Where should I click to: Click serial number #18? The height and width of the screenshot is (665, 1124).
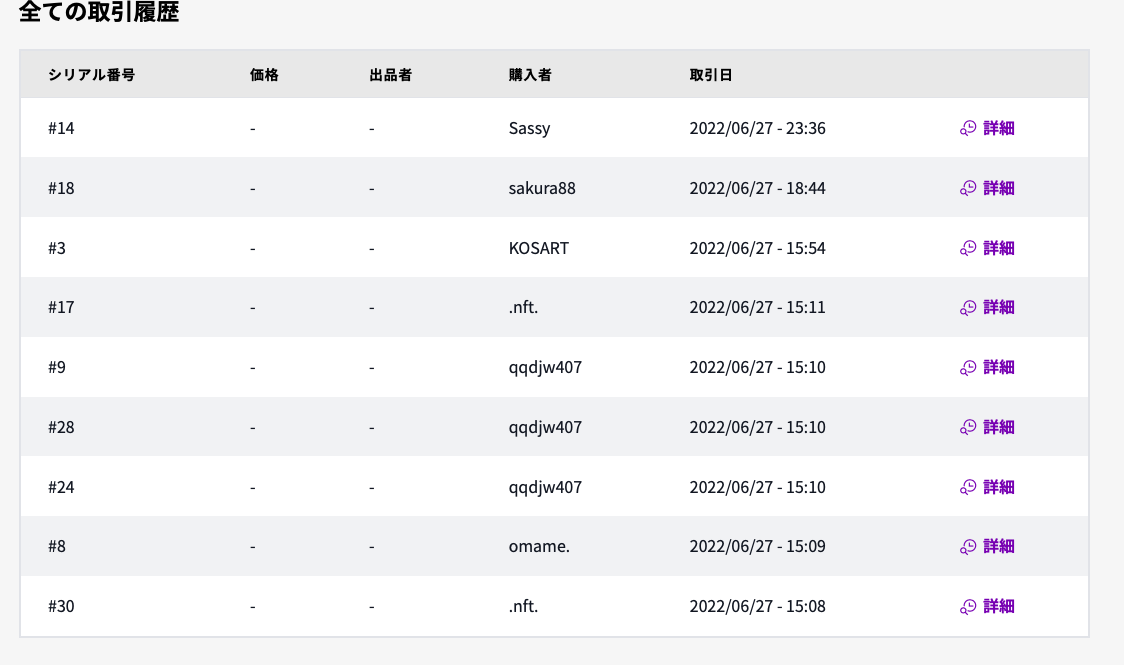[x=61, y=188]
